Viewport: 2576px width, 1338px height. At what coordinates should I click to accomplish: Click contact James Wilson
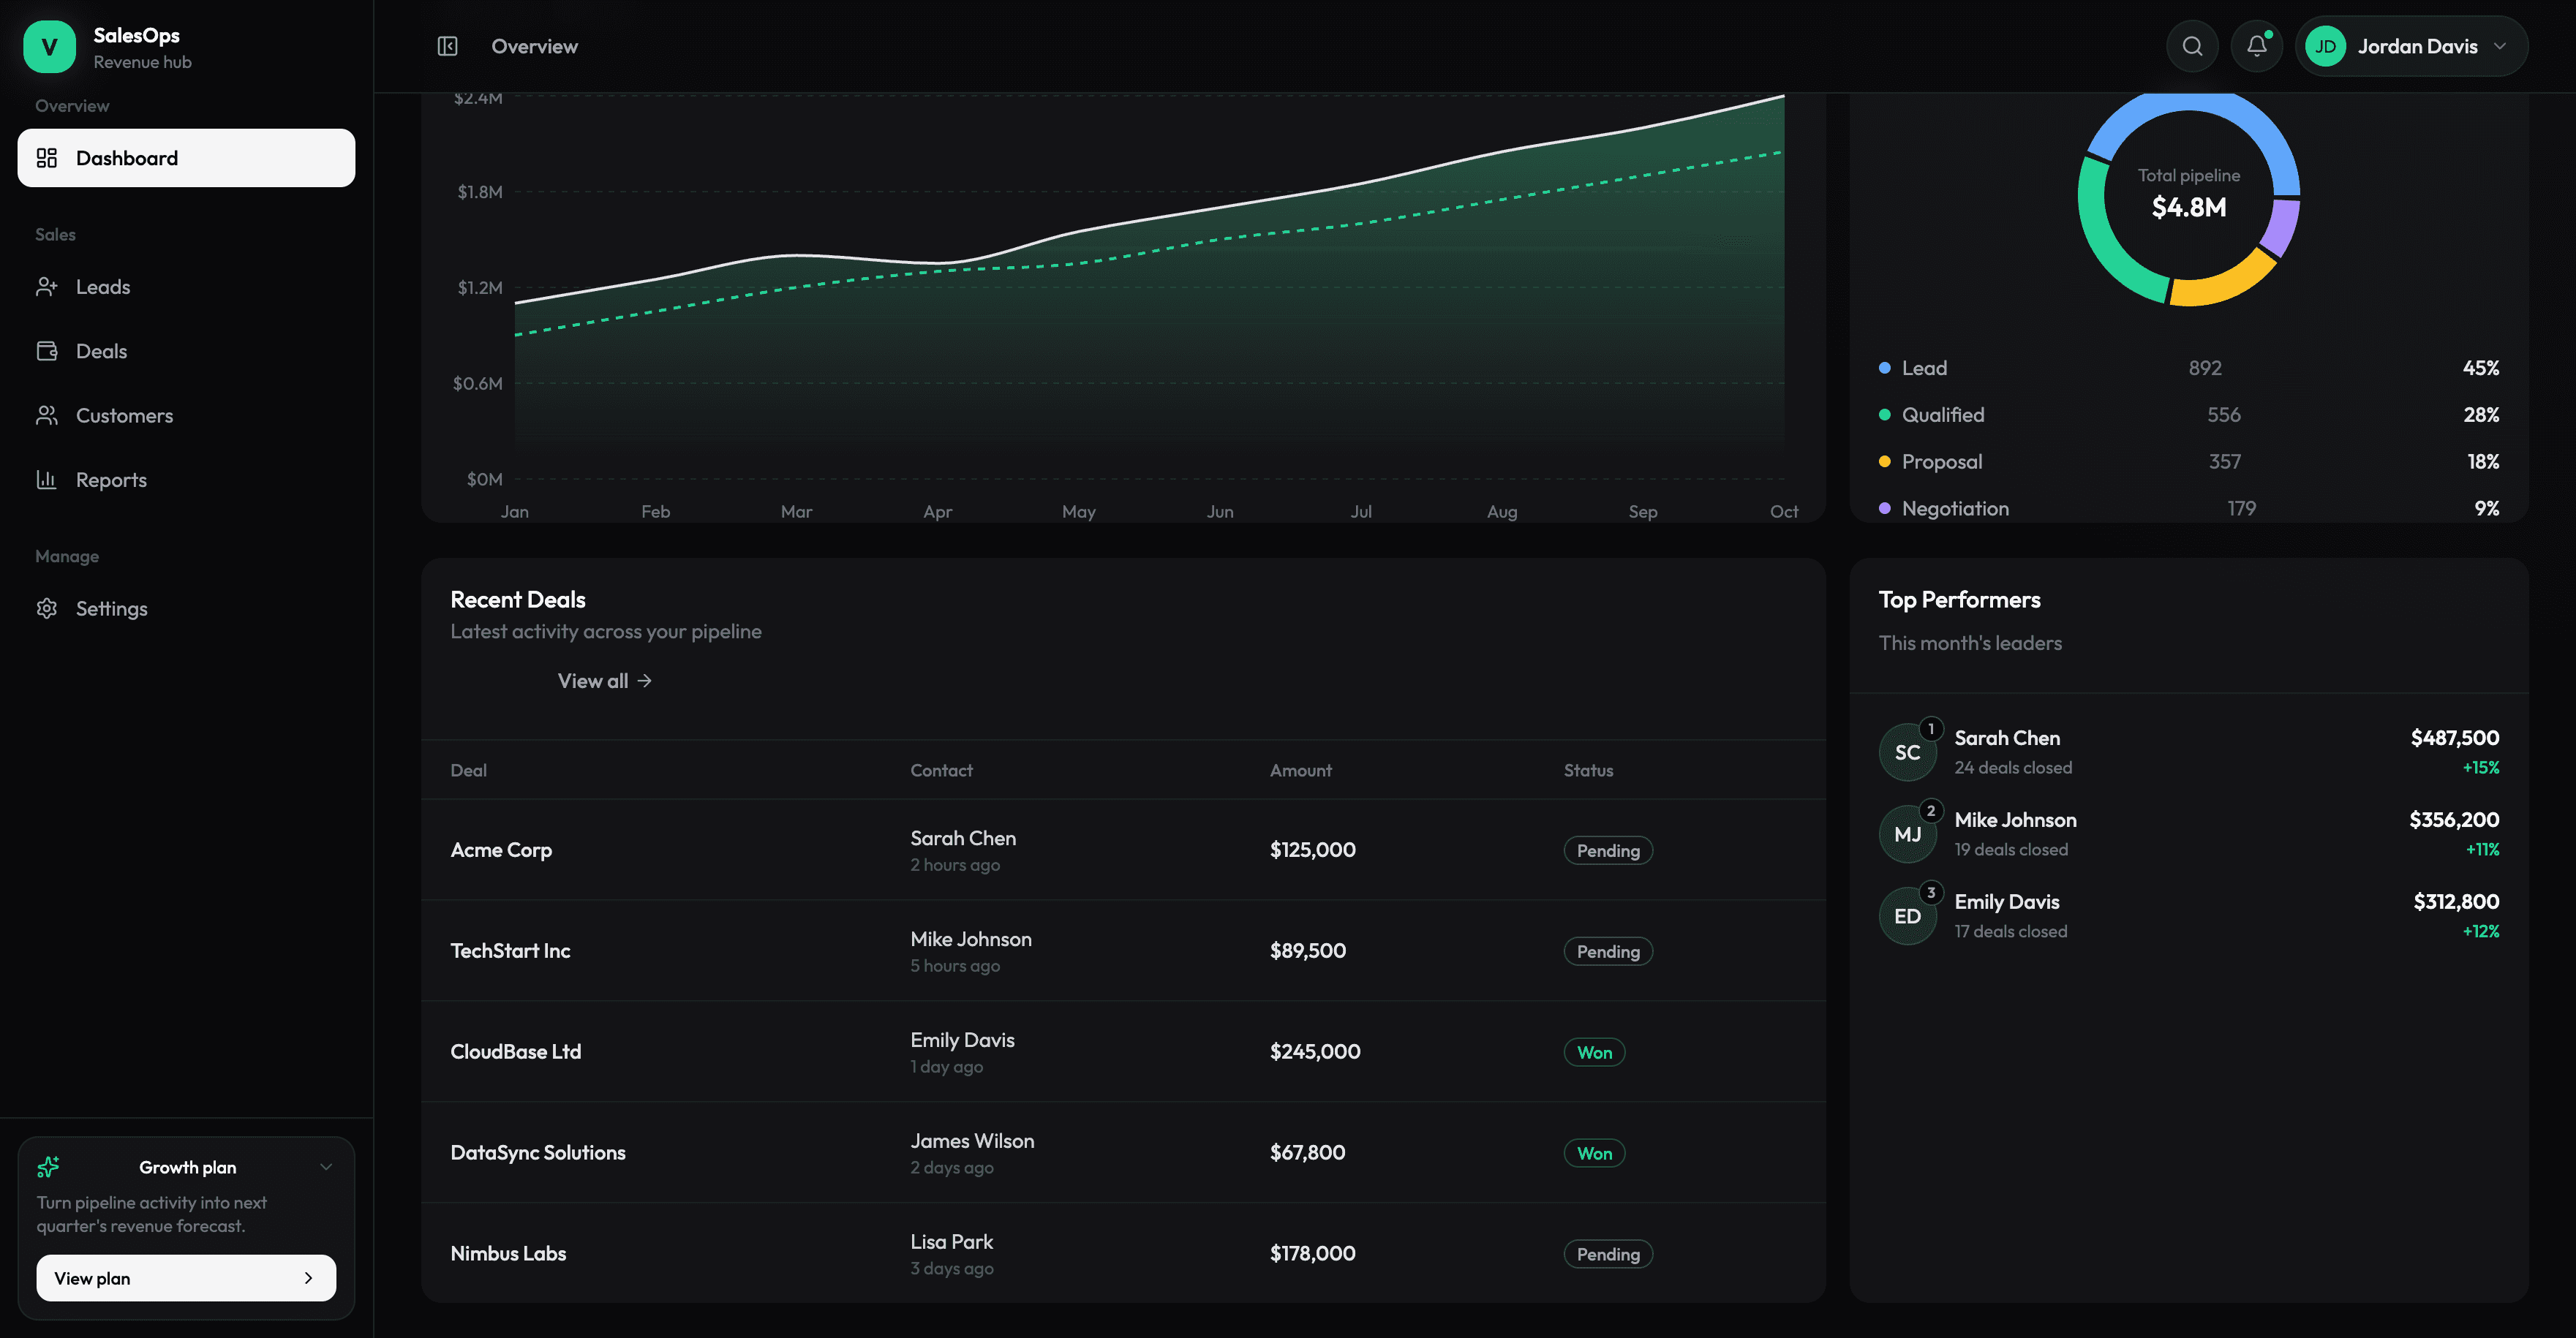(972, 1141)
